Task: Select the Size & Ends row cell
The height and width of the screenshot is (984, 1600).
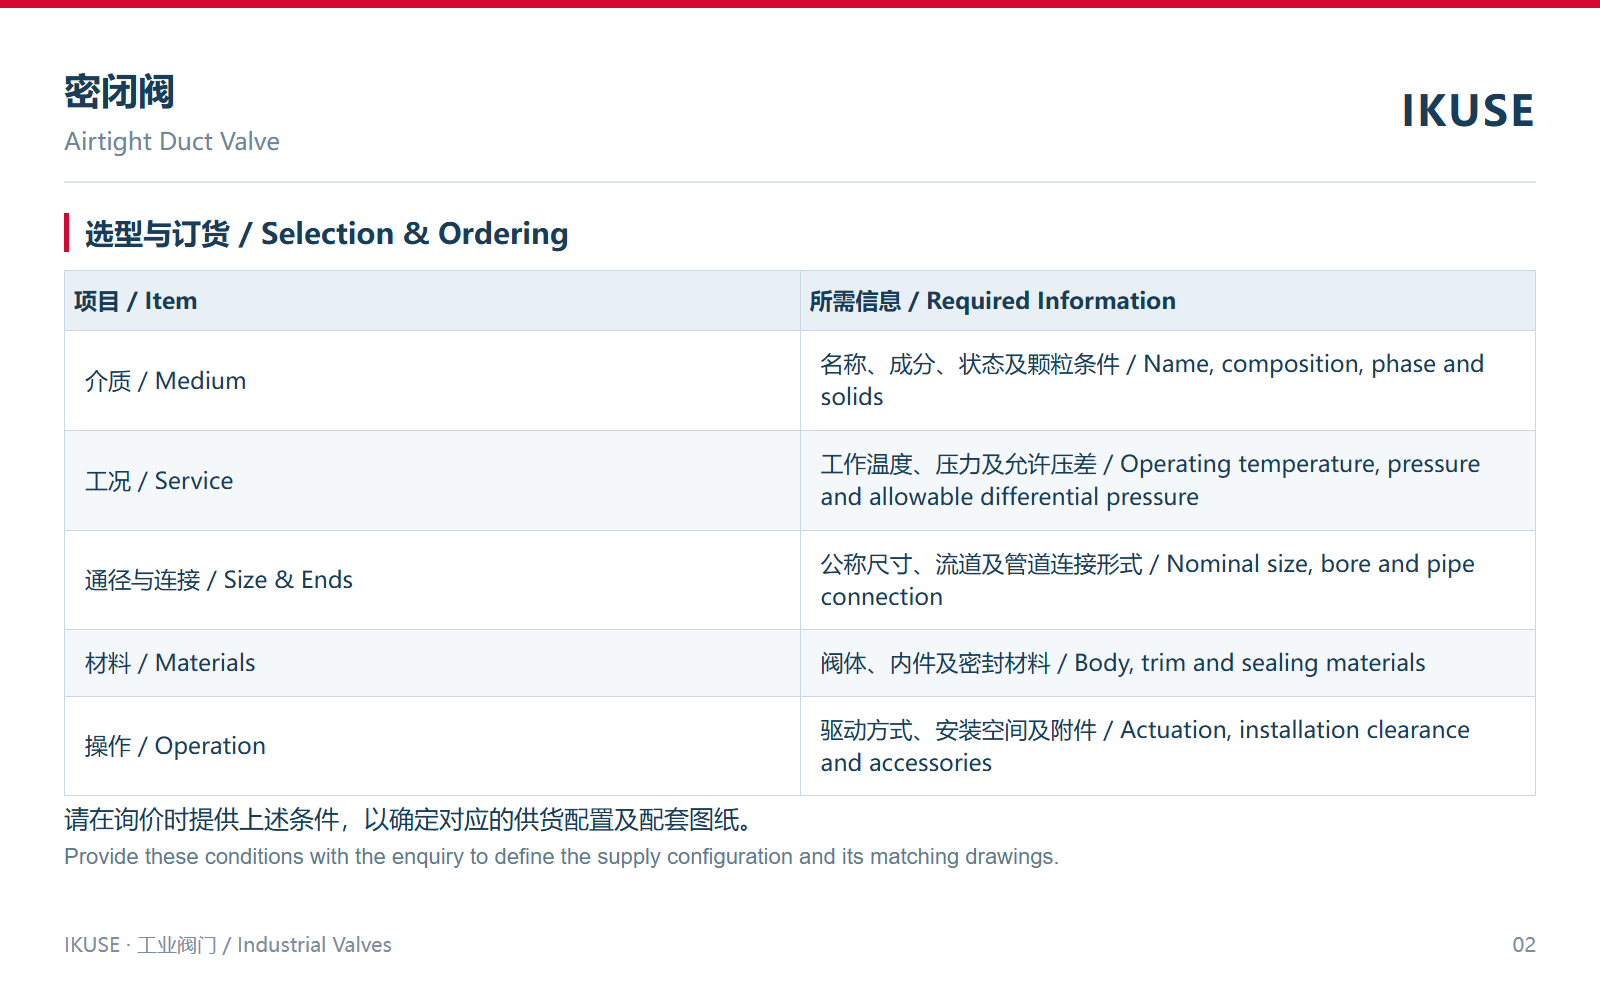Action: tap(432, 580)
